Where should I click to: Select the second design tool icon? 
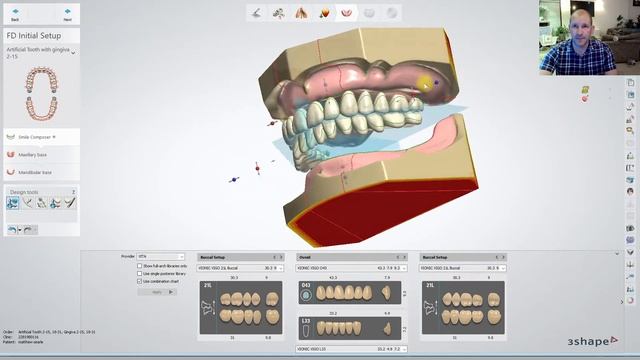click(x=27, y=203)
